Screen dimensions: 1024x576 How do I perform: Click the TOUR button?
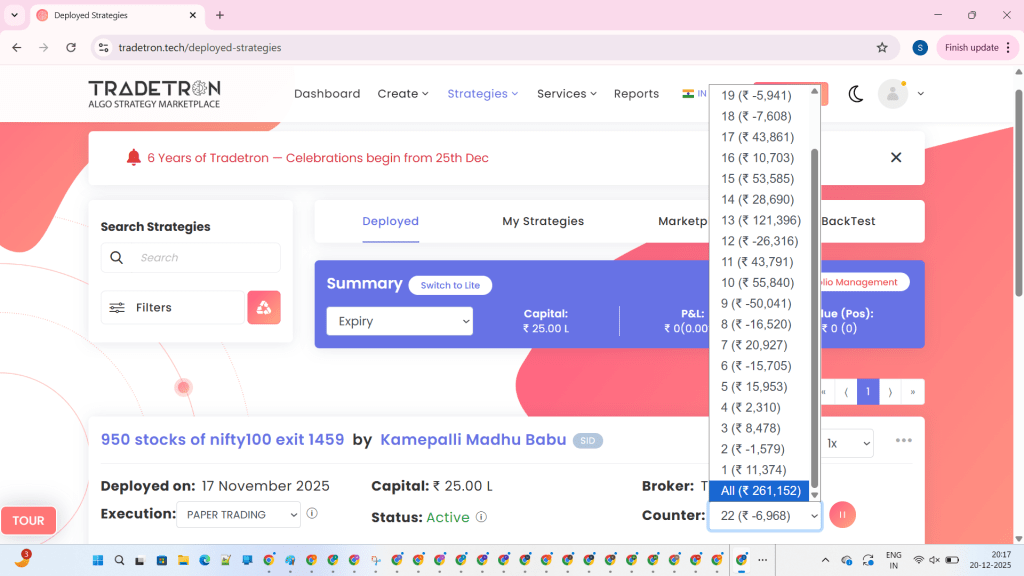click(28, 520)
